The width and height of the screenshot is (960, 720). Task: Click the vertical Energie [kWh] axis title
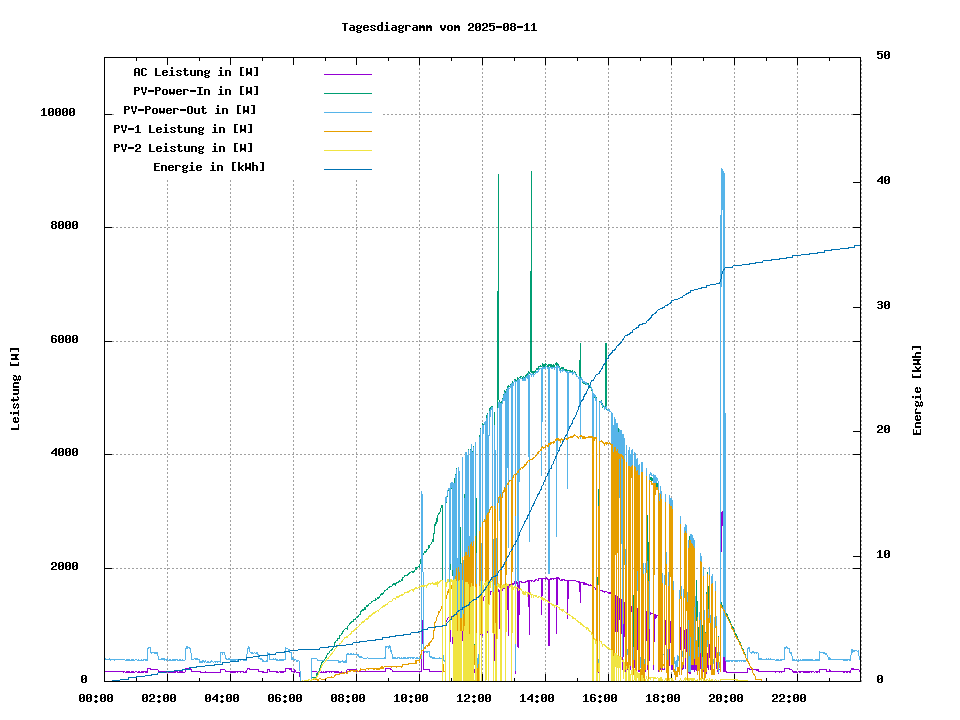[917, 390]
